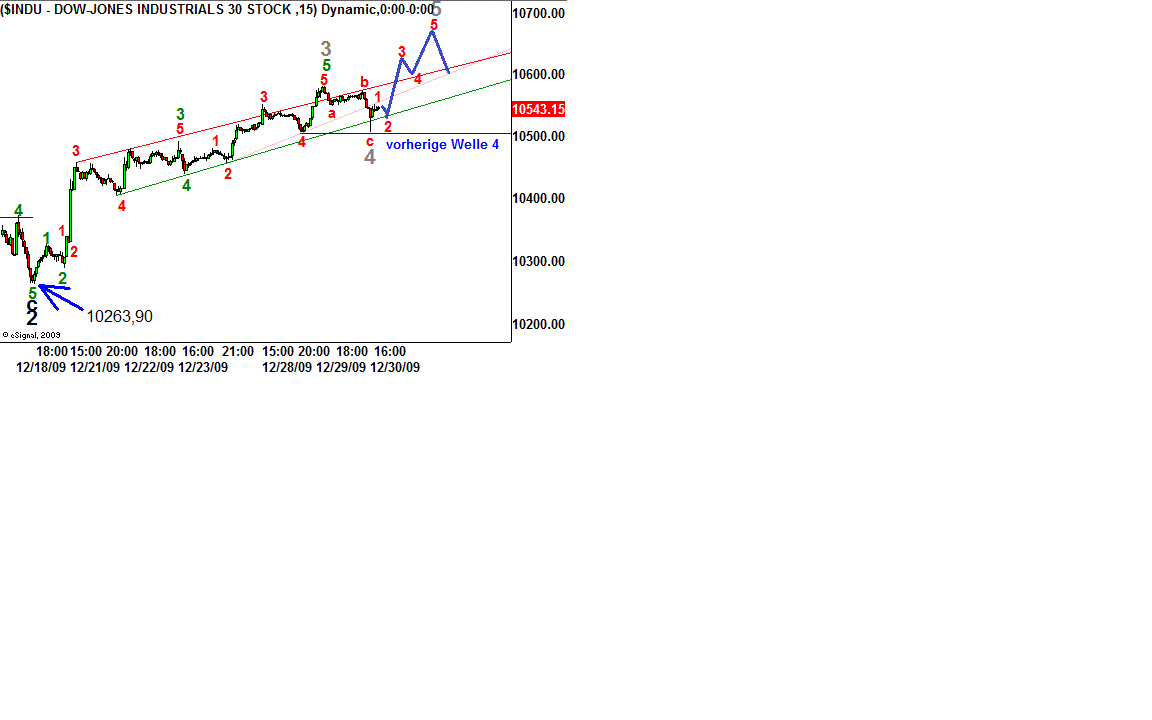
Task: Click the 10700.00 price axis label
Action: tap(538, 14)
